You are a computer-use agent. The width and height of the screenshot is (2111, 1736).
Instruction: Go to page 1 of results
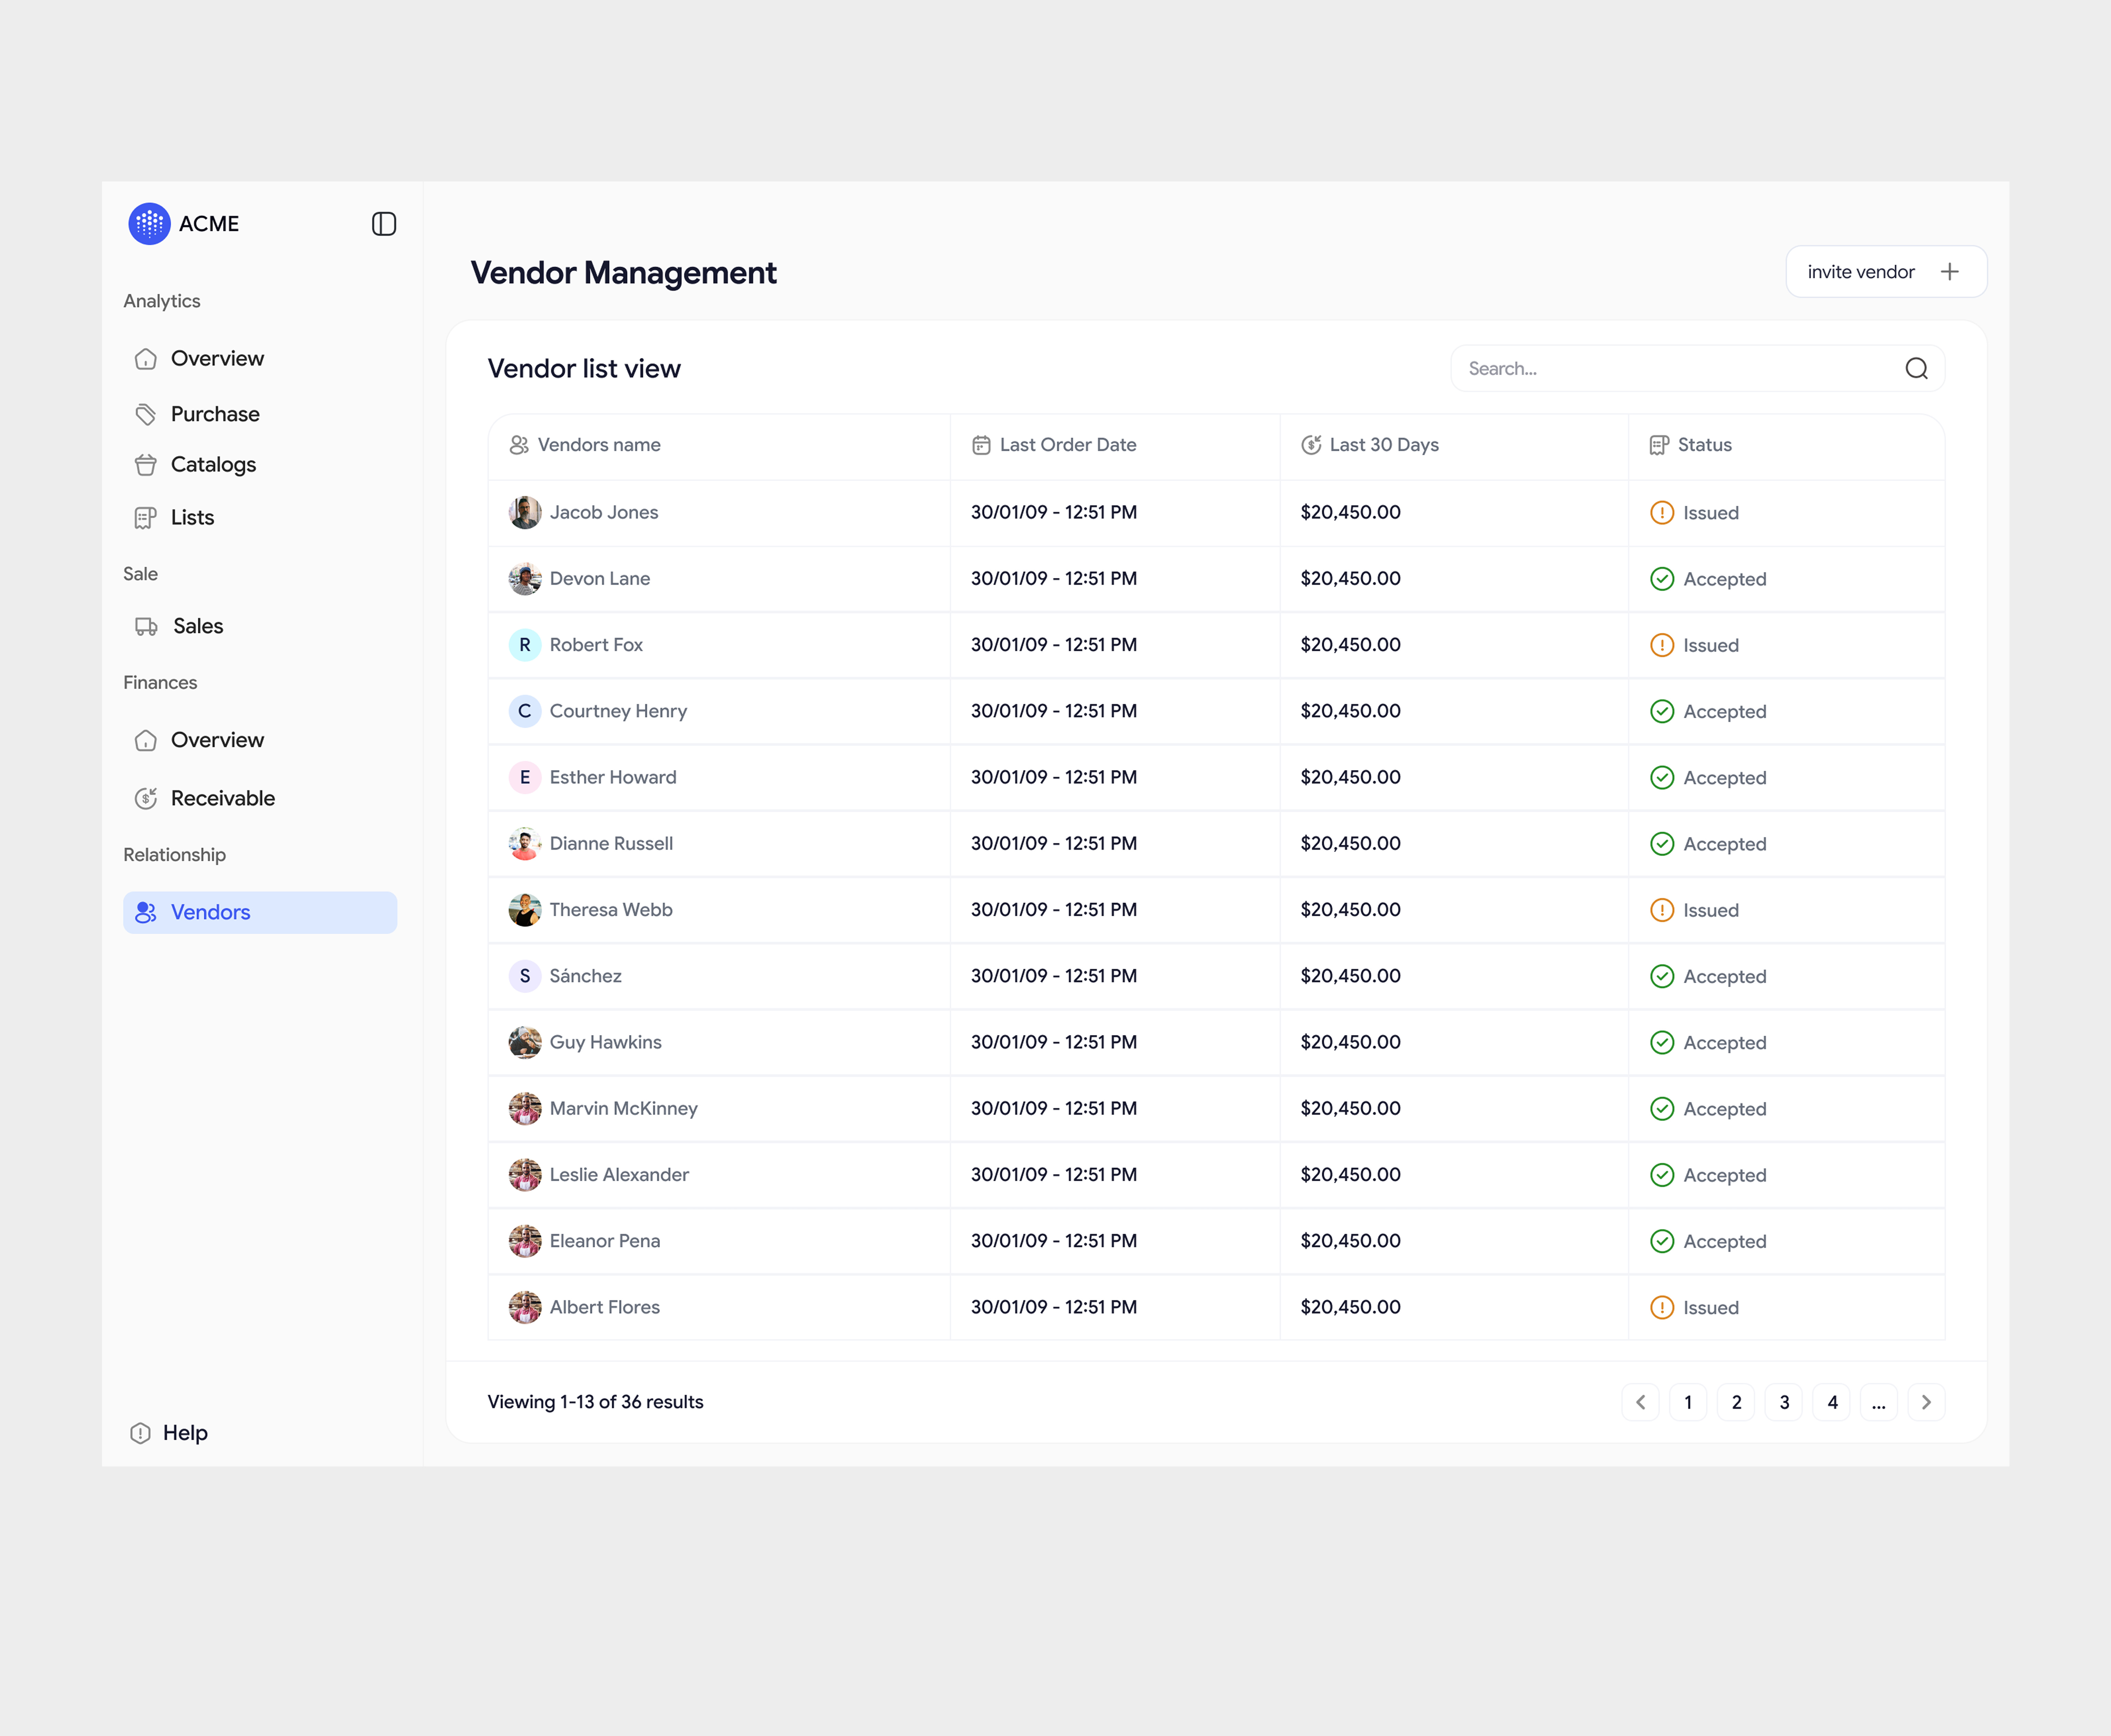click(x=1688, y=1402)
